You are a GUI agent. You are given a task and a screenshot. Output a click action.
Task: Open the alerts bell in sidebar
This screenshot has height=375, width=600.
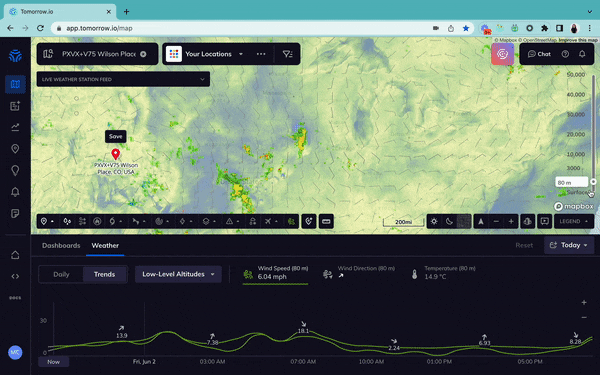[x=15, y=192]
